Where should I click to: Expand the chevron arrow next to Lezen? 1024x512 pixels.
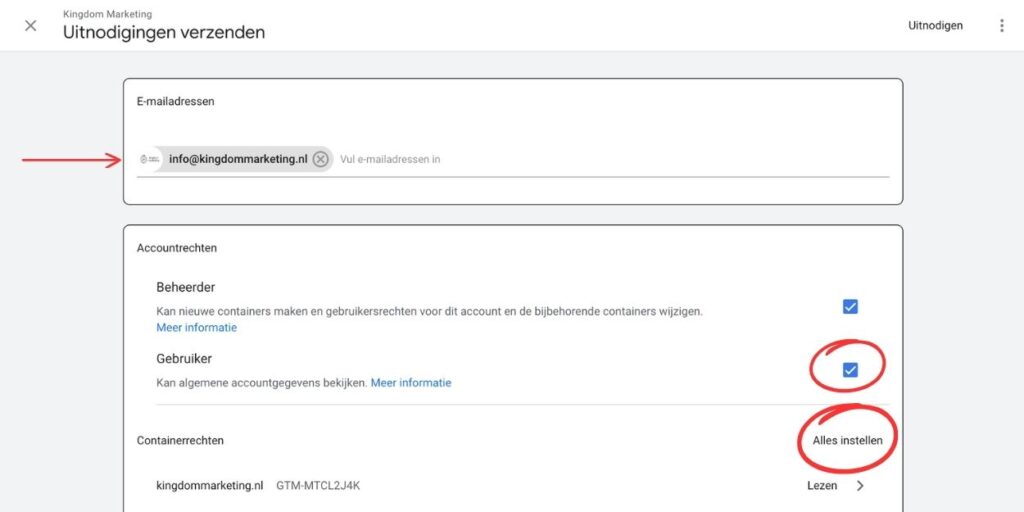coord(861,486)
